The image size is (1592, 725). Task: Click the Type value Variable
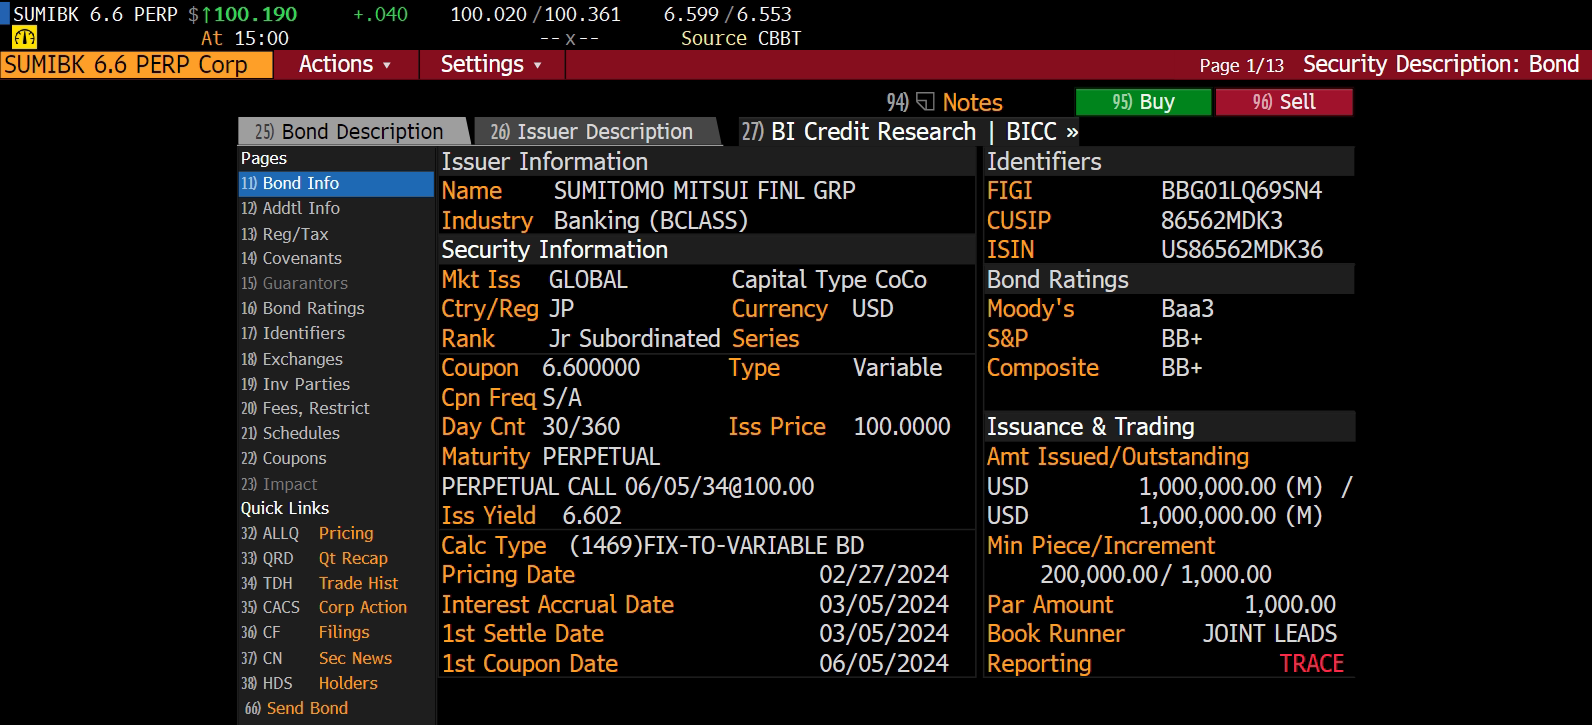pyautogui.click(x=897, y=368)
